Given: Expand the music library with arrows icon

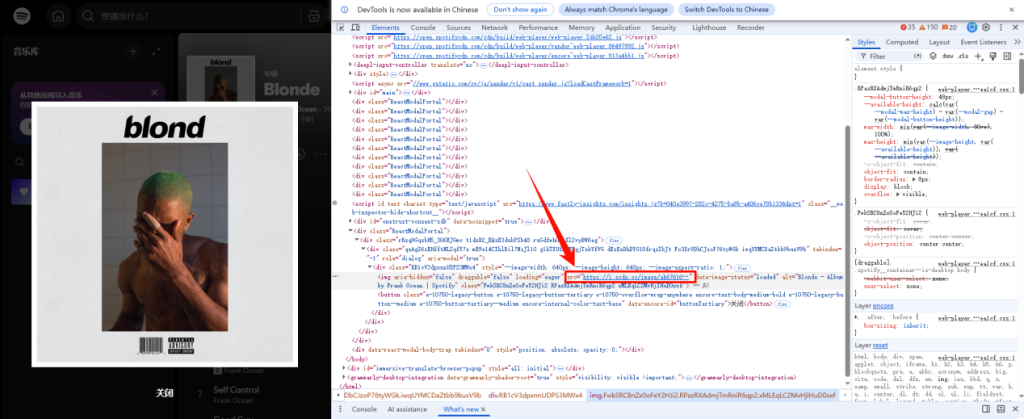Looking at the screenshot, I should pos(156,51).
